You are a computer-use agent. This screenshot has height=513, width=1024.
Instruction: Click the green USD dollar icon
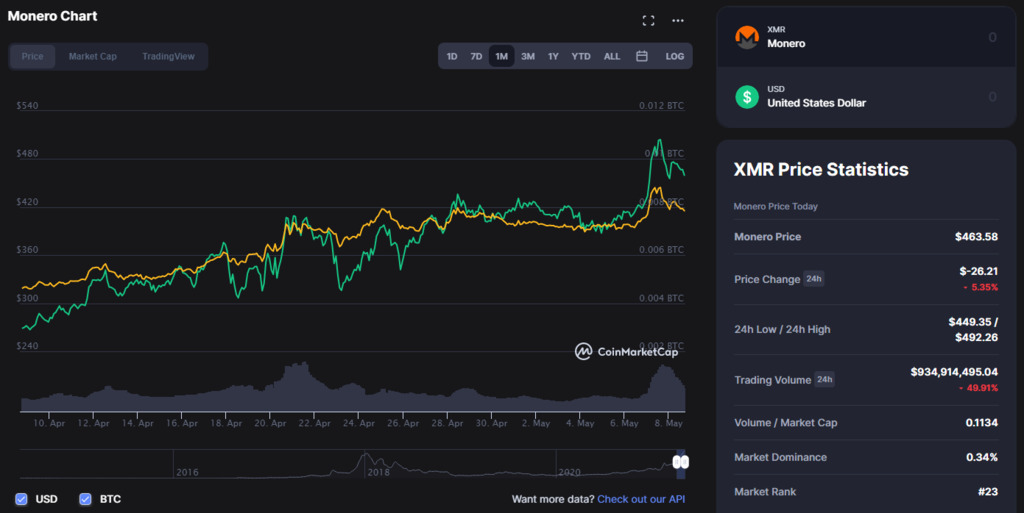[x=747, y=96]
